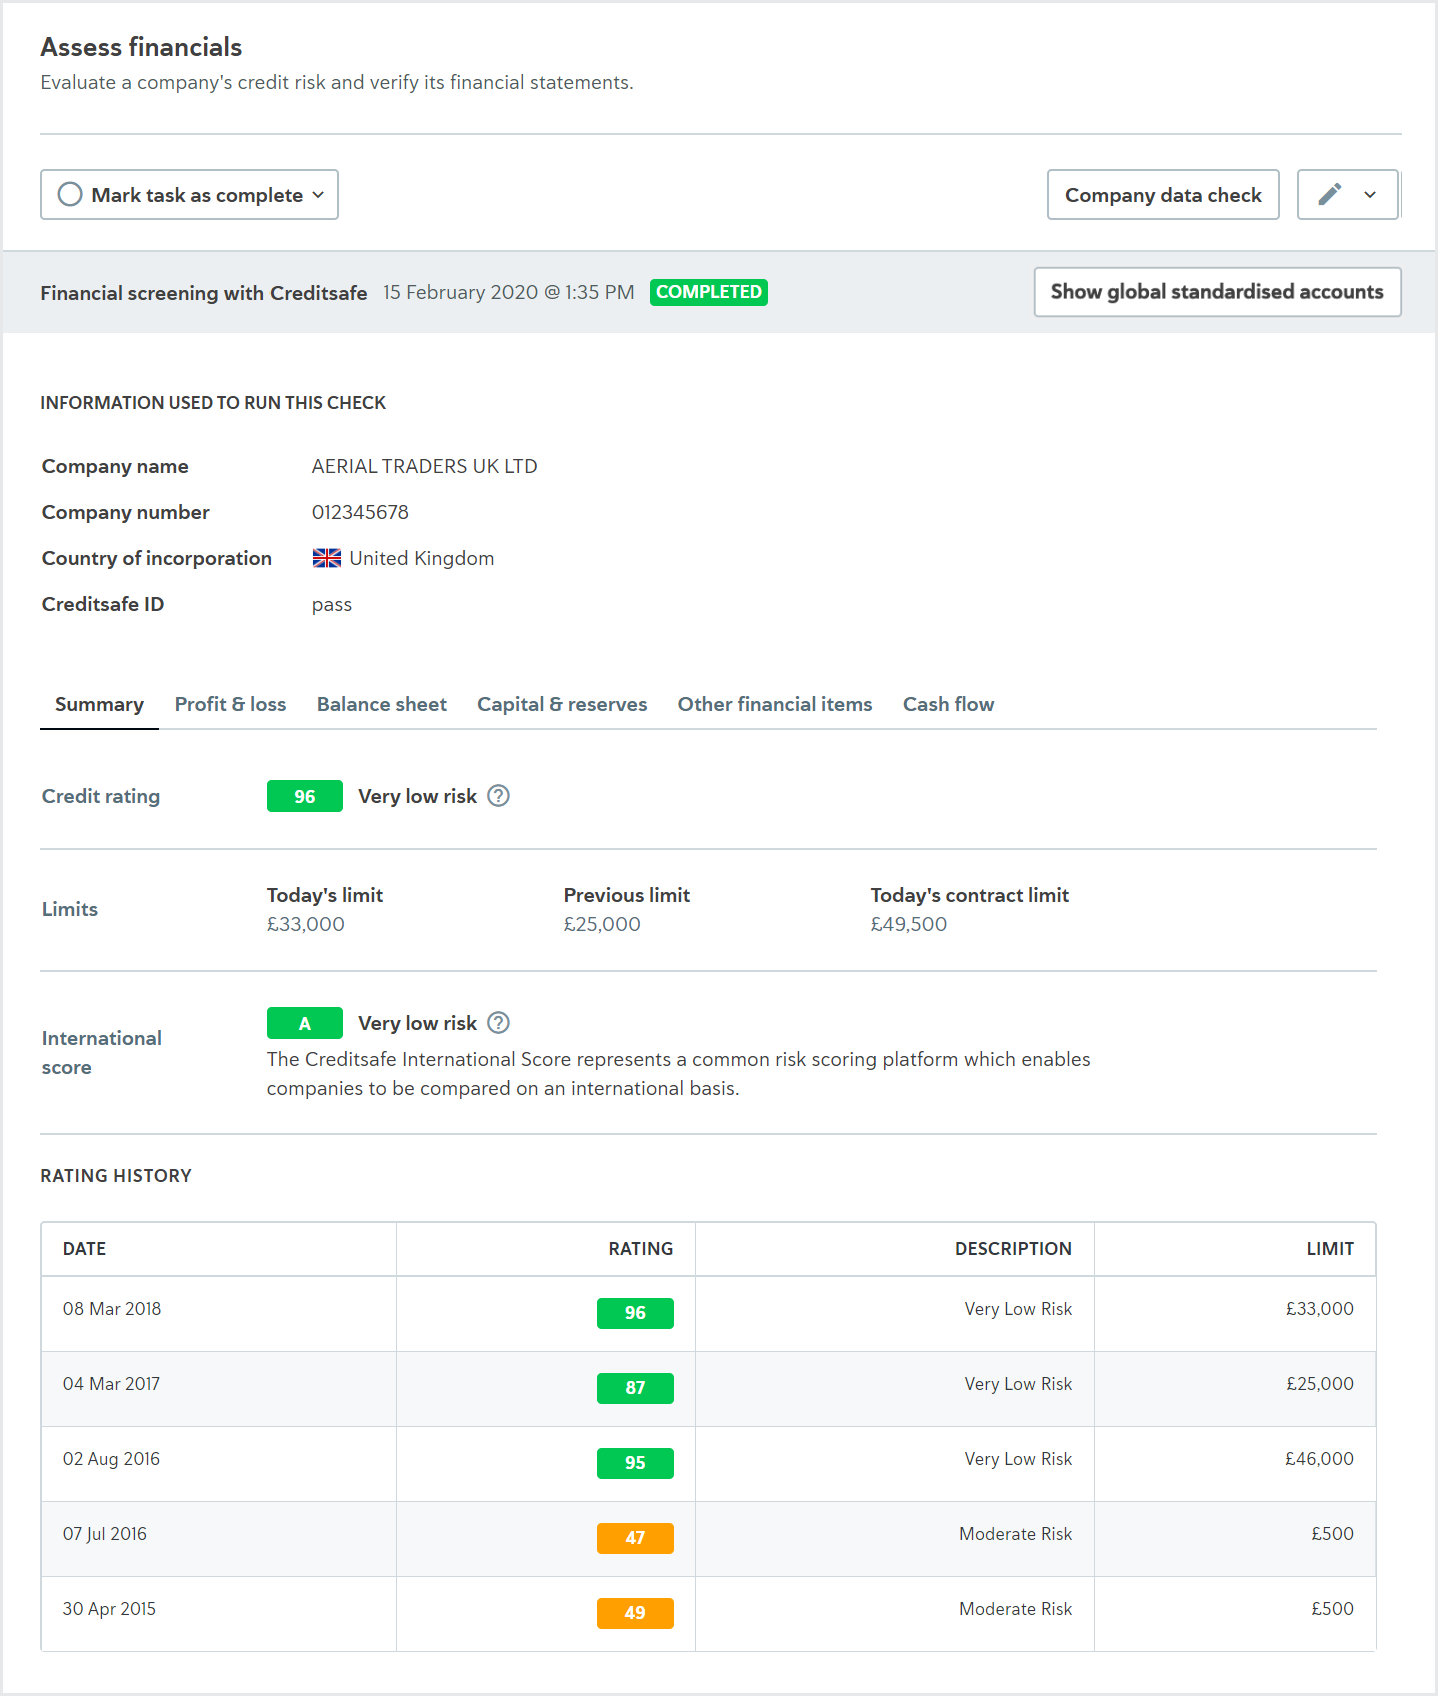1438x1696 pixels.
Task: Click the Today's limit £33,000 value
Action: [306, 924]
